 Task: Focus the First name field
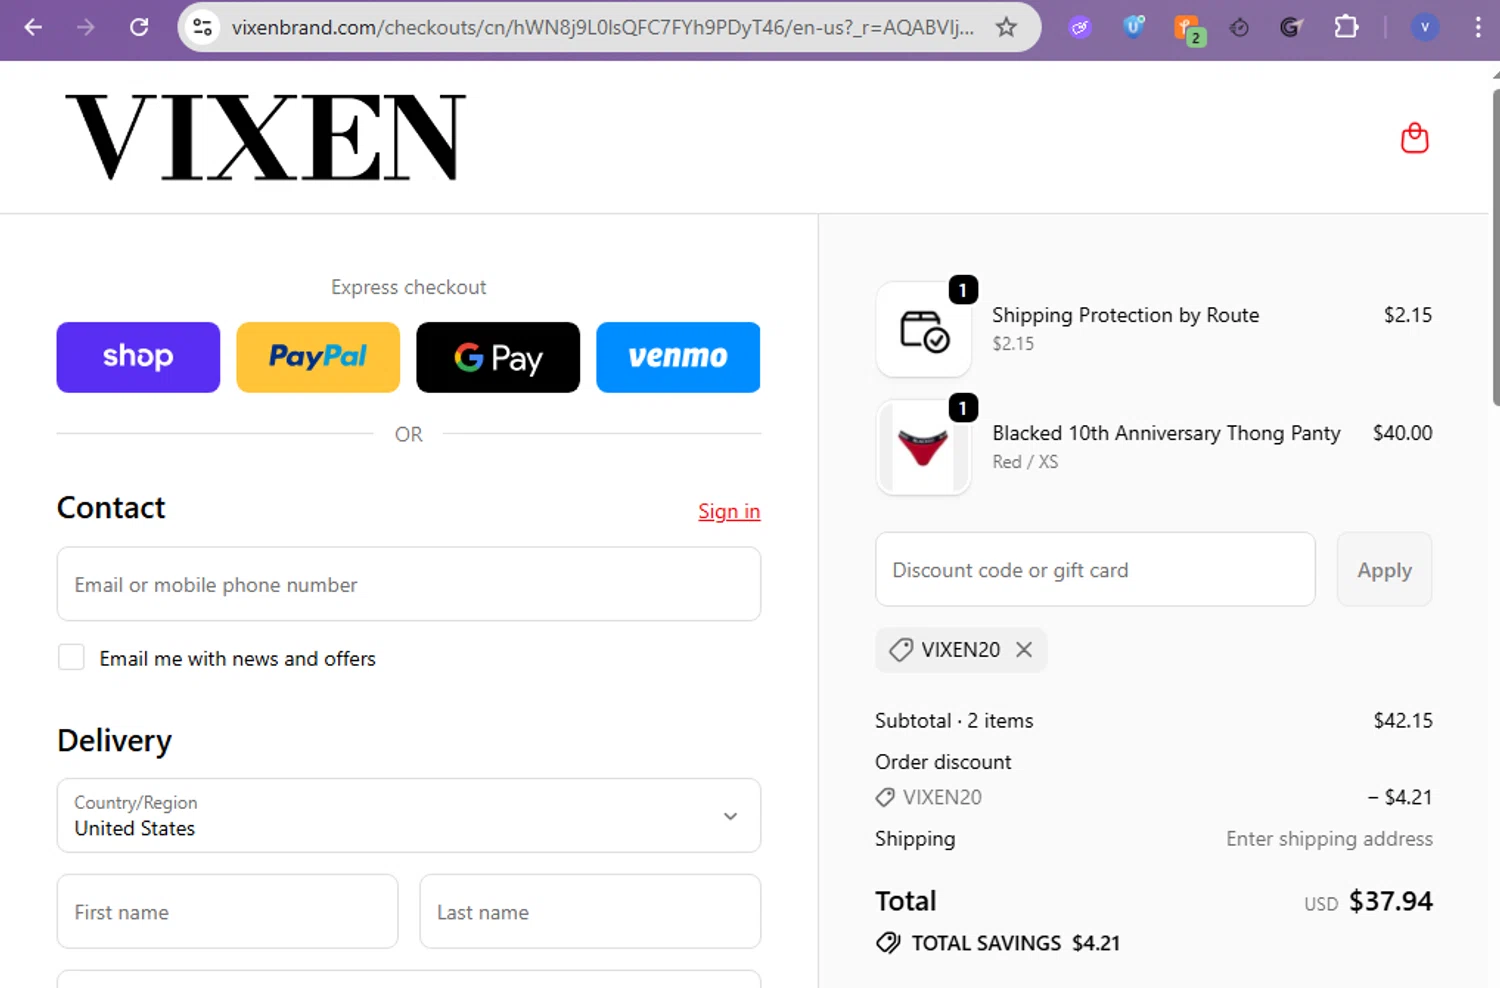coord(227,911)
